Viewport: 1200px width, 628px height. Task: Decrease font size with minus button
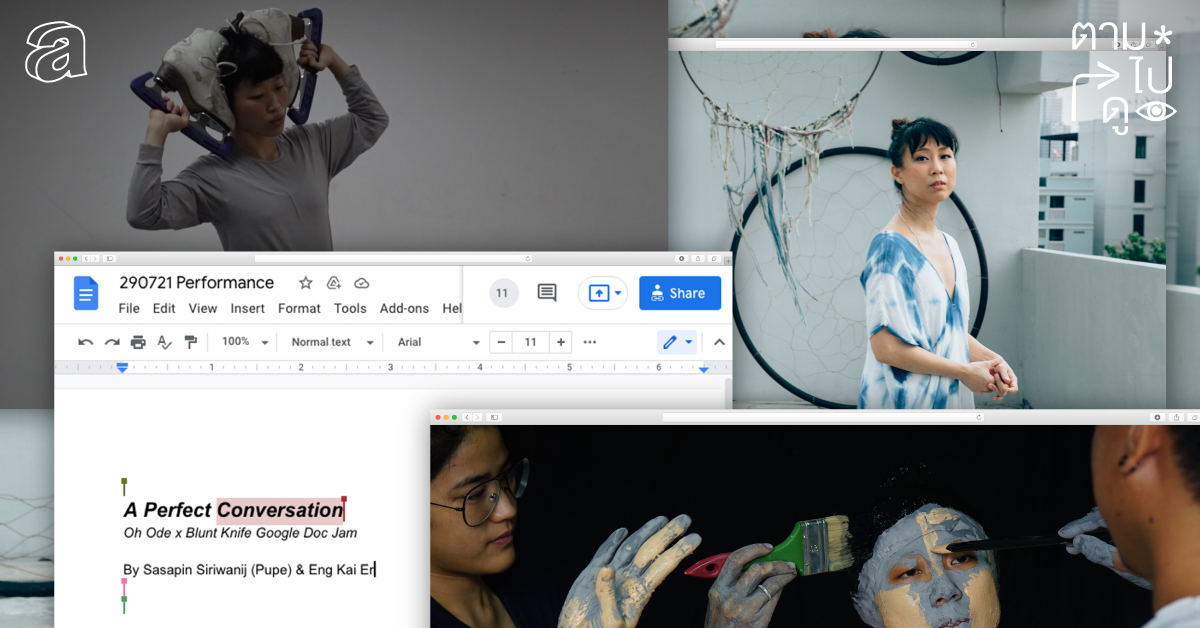click(x=501, y=342)
